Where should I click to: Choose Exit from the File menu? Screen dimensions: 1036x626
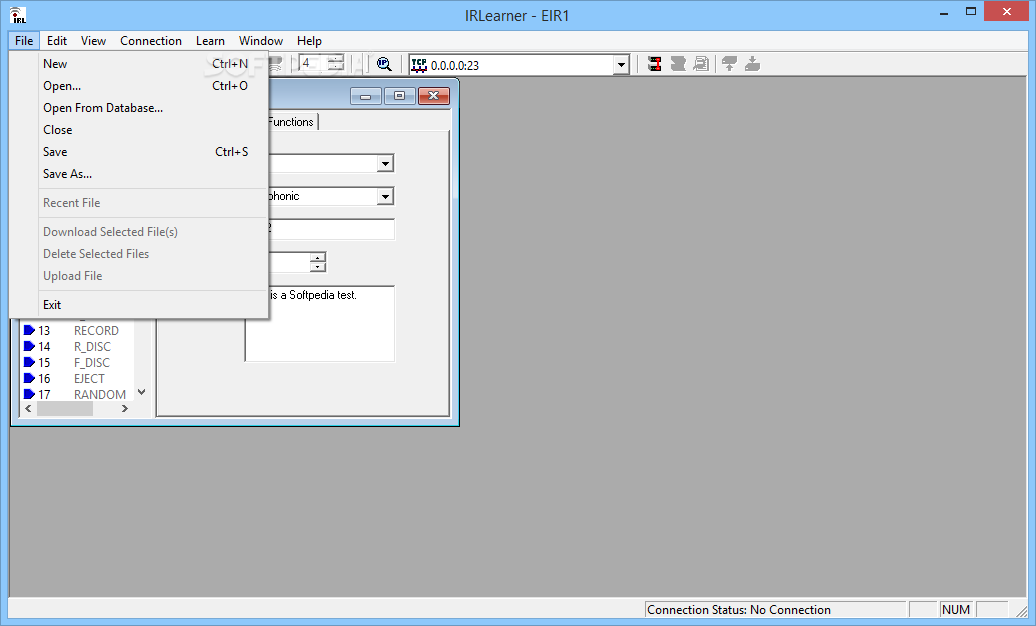(x=139, y=305)
